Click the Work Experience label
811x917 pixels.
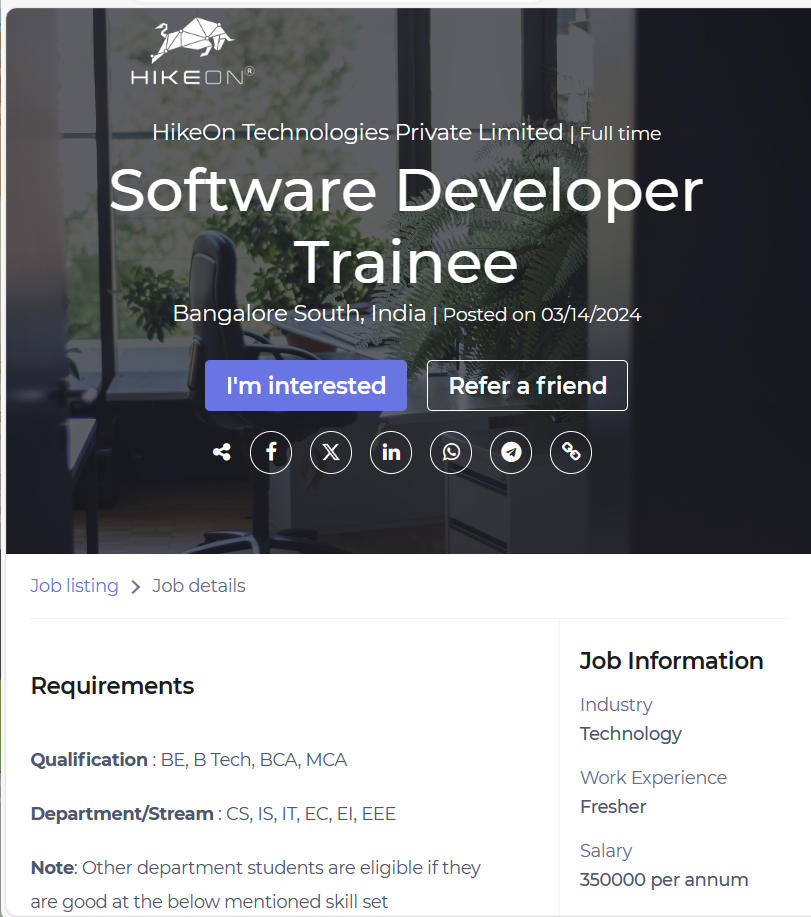pos(653,778)
